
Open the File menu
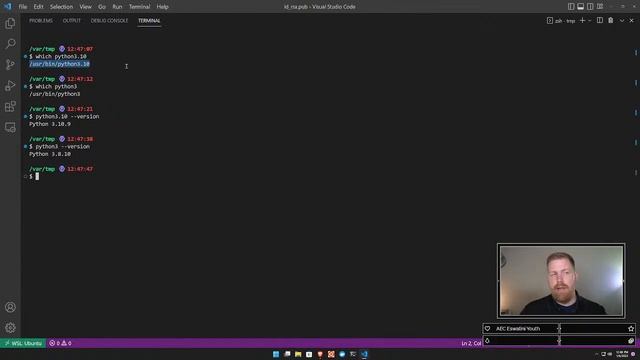tap(23, 7)
